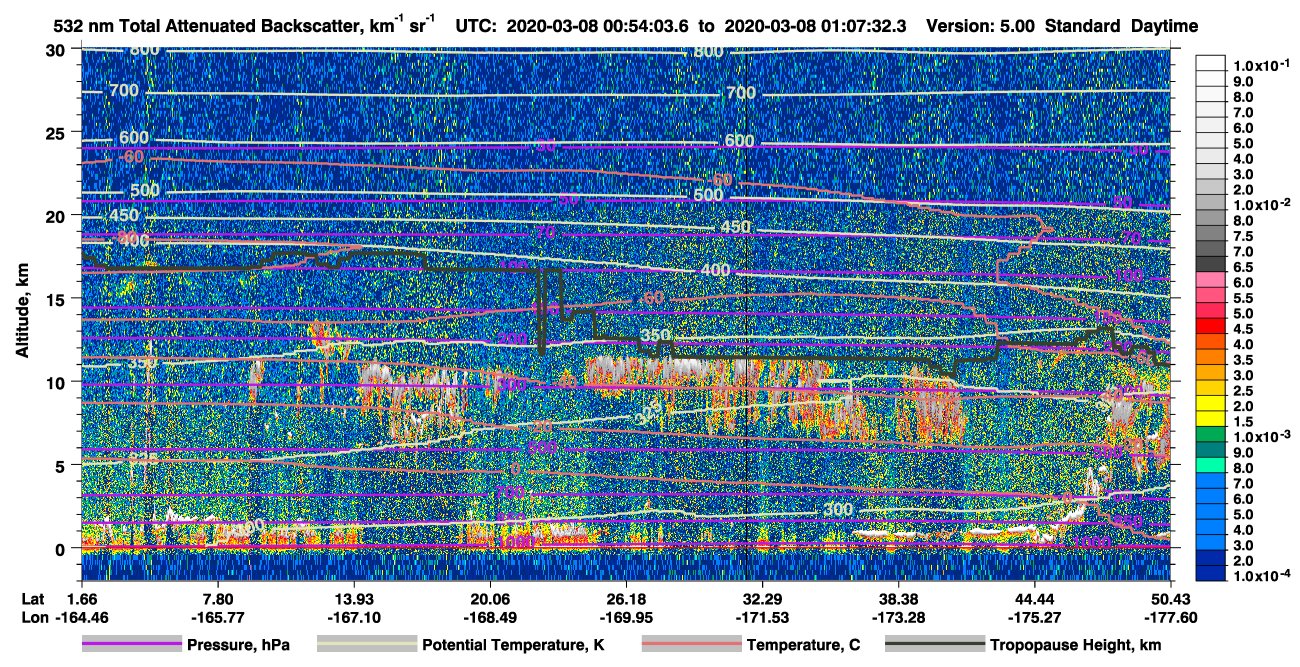Image resolution: width=1300 pixels, height=667 pixels.
Task: Click the latitude value '26.18'
Action: tap(626, 598)
